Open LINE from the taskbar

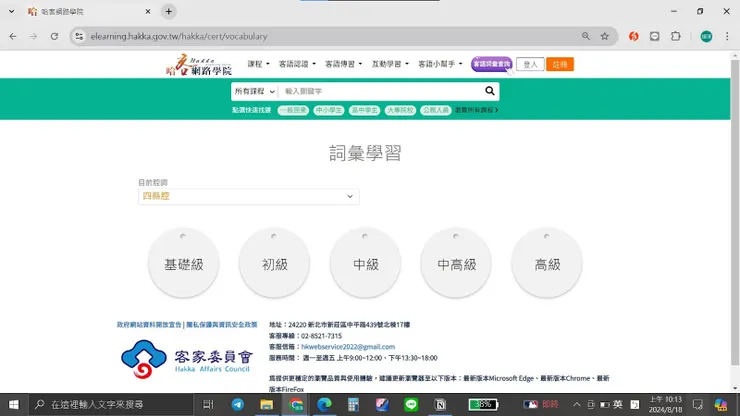pyautogui.click(x=411, y=405)
